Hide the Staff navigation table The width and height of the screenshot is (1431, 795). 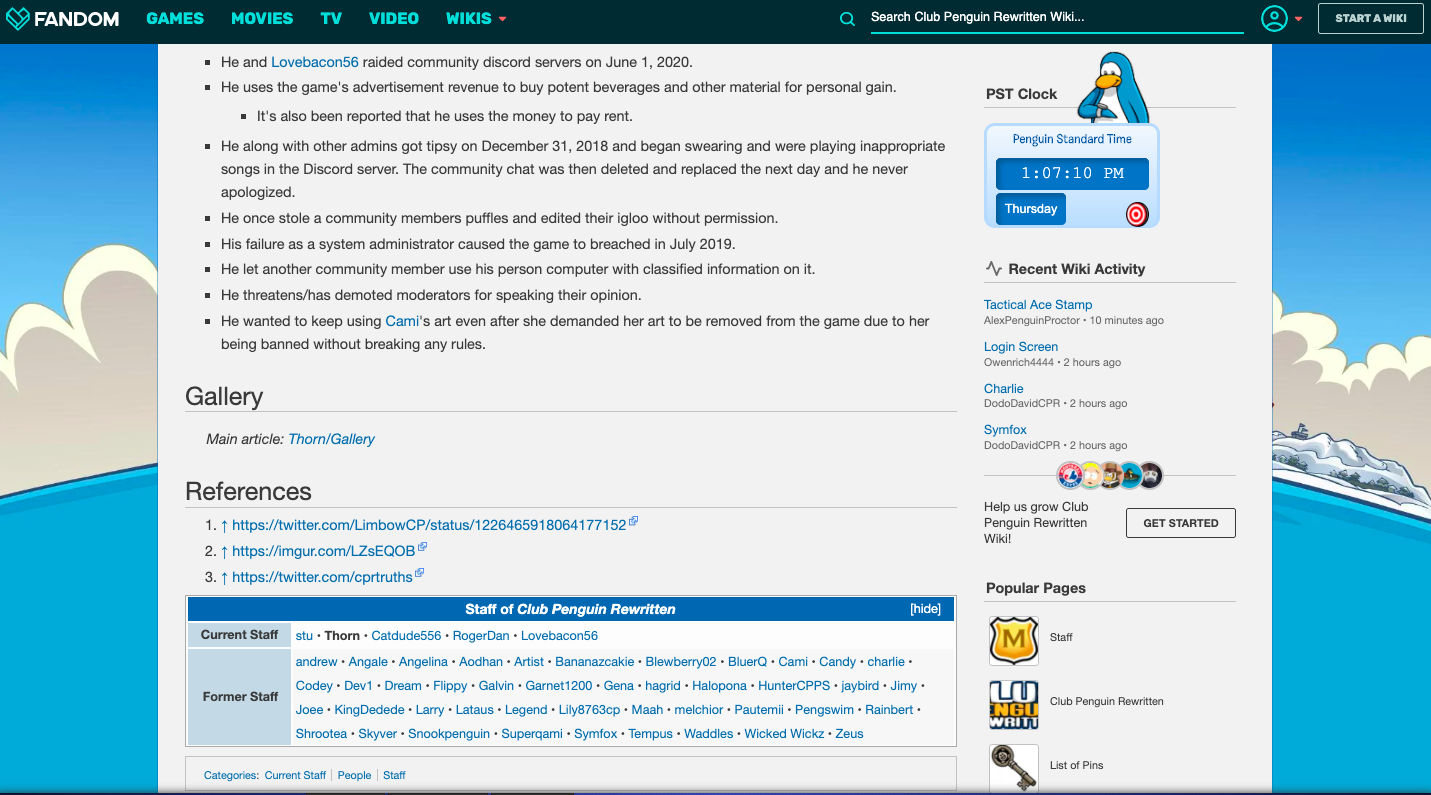pyautogui.click(x=925, y=609)
